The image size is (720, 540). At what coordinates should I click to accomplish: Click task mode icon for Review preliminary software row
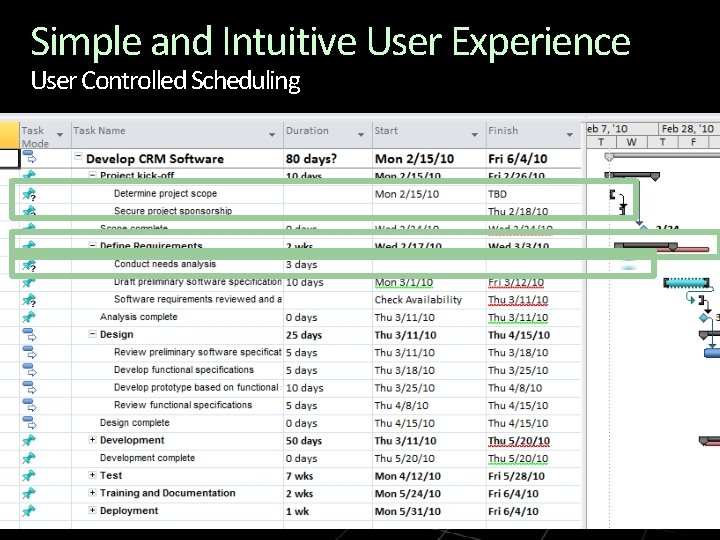pos(29,353)
